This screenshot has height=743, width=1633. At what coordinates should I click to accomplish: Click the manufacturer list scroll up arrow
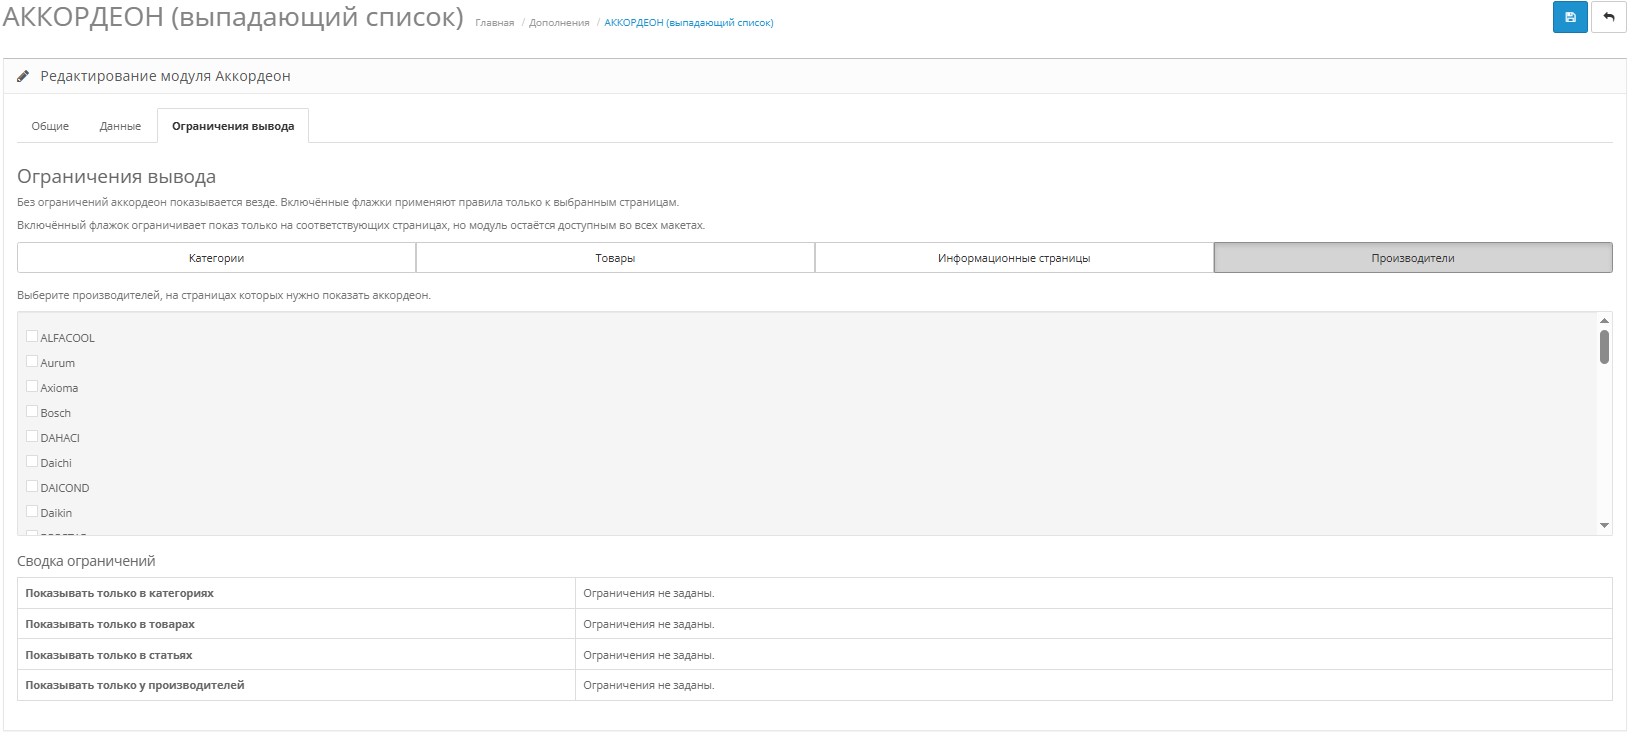point(1604,321)
